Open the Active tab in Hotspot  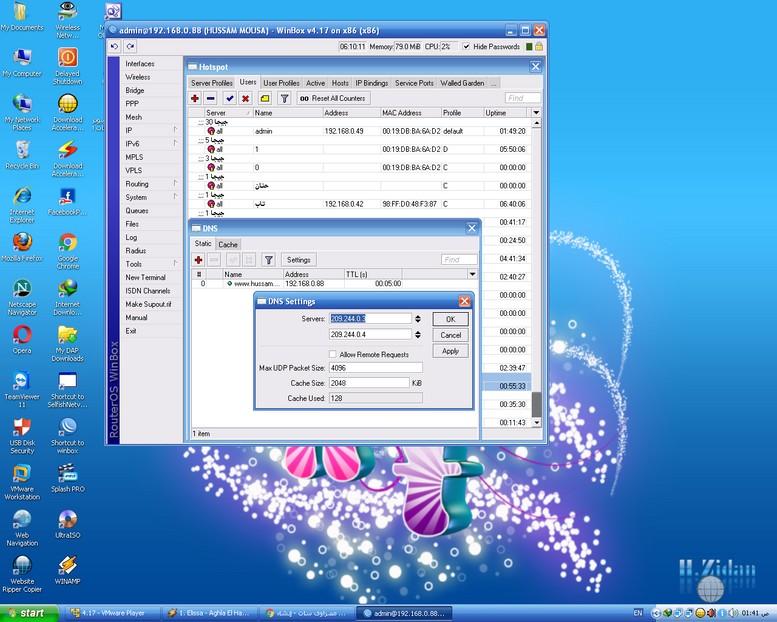(315, 83)
